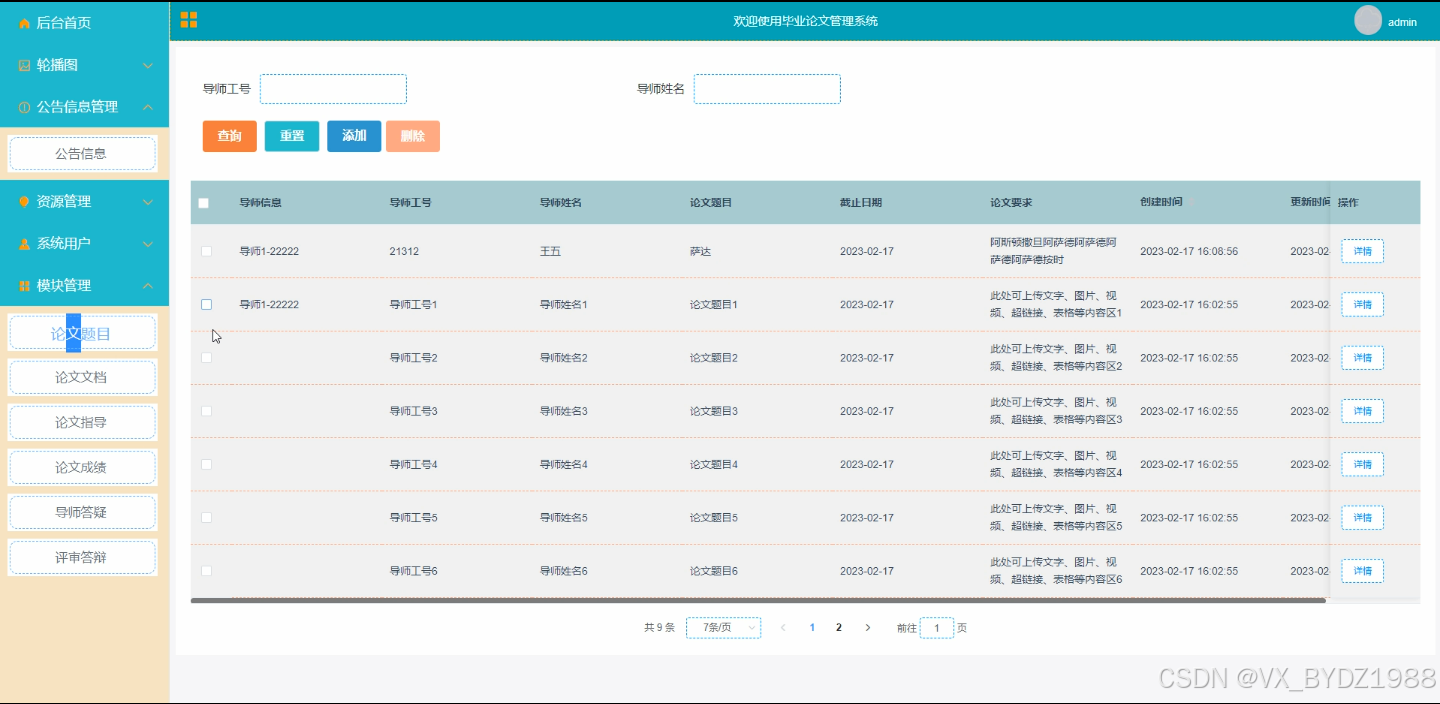The height and width of the screenshot is (704, 1440).
Task: Go to 后台首页
Action: pyautogui.click(x=64, y=23)
